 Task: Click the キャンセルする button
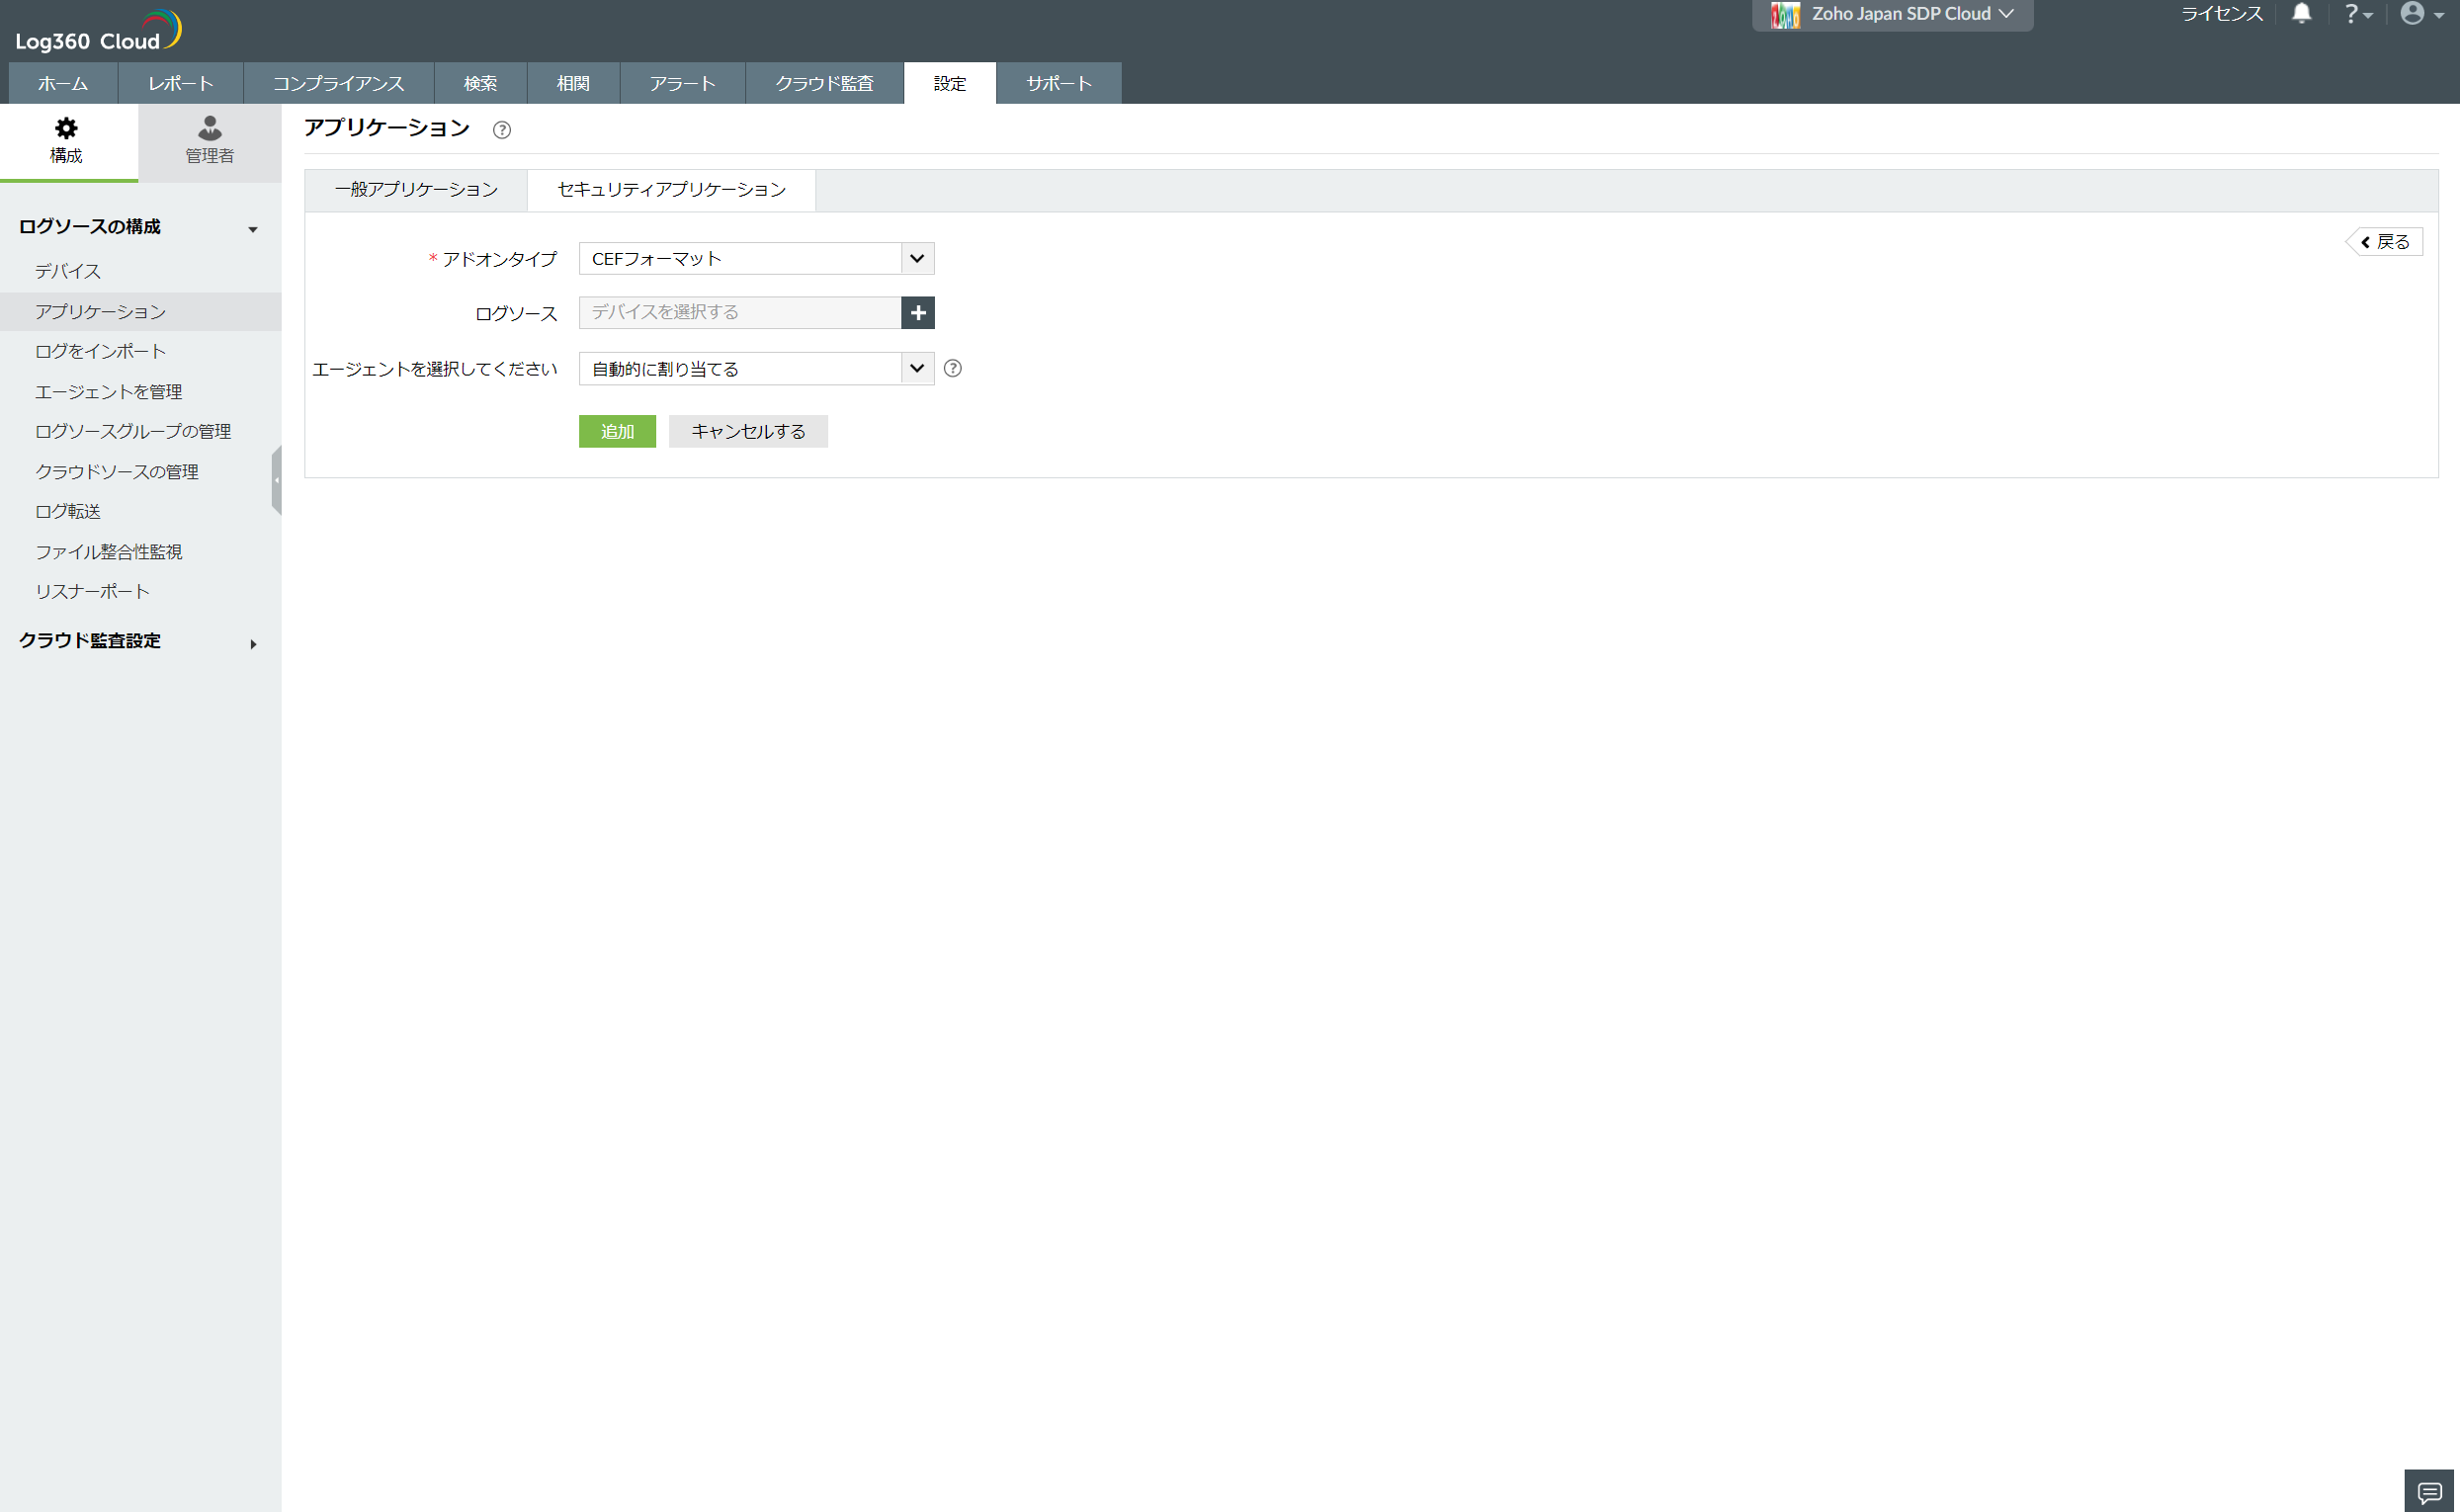point(748,432)
